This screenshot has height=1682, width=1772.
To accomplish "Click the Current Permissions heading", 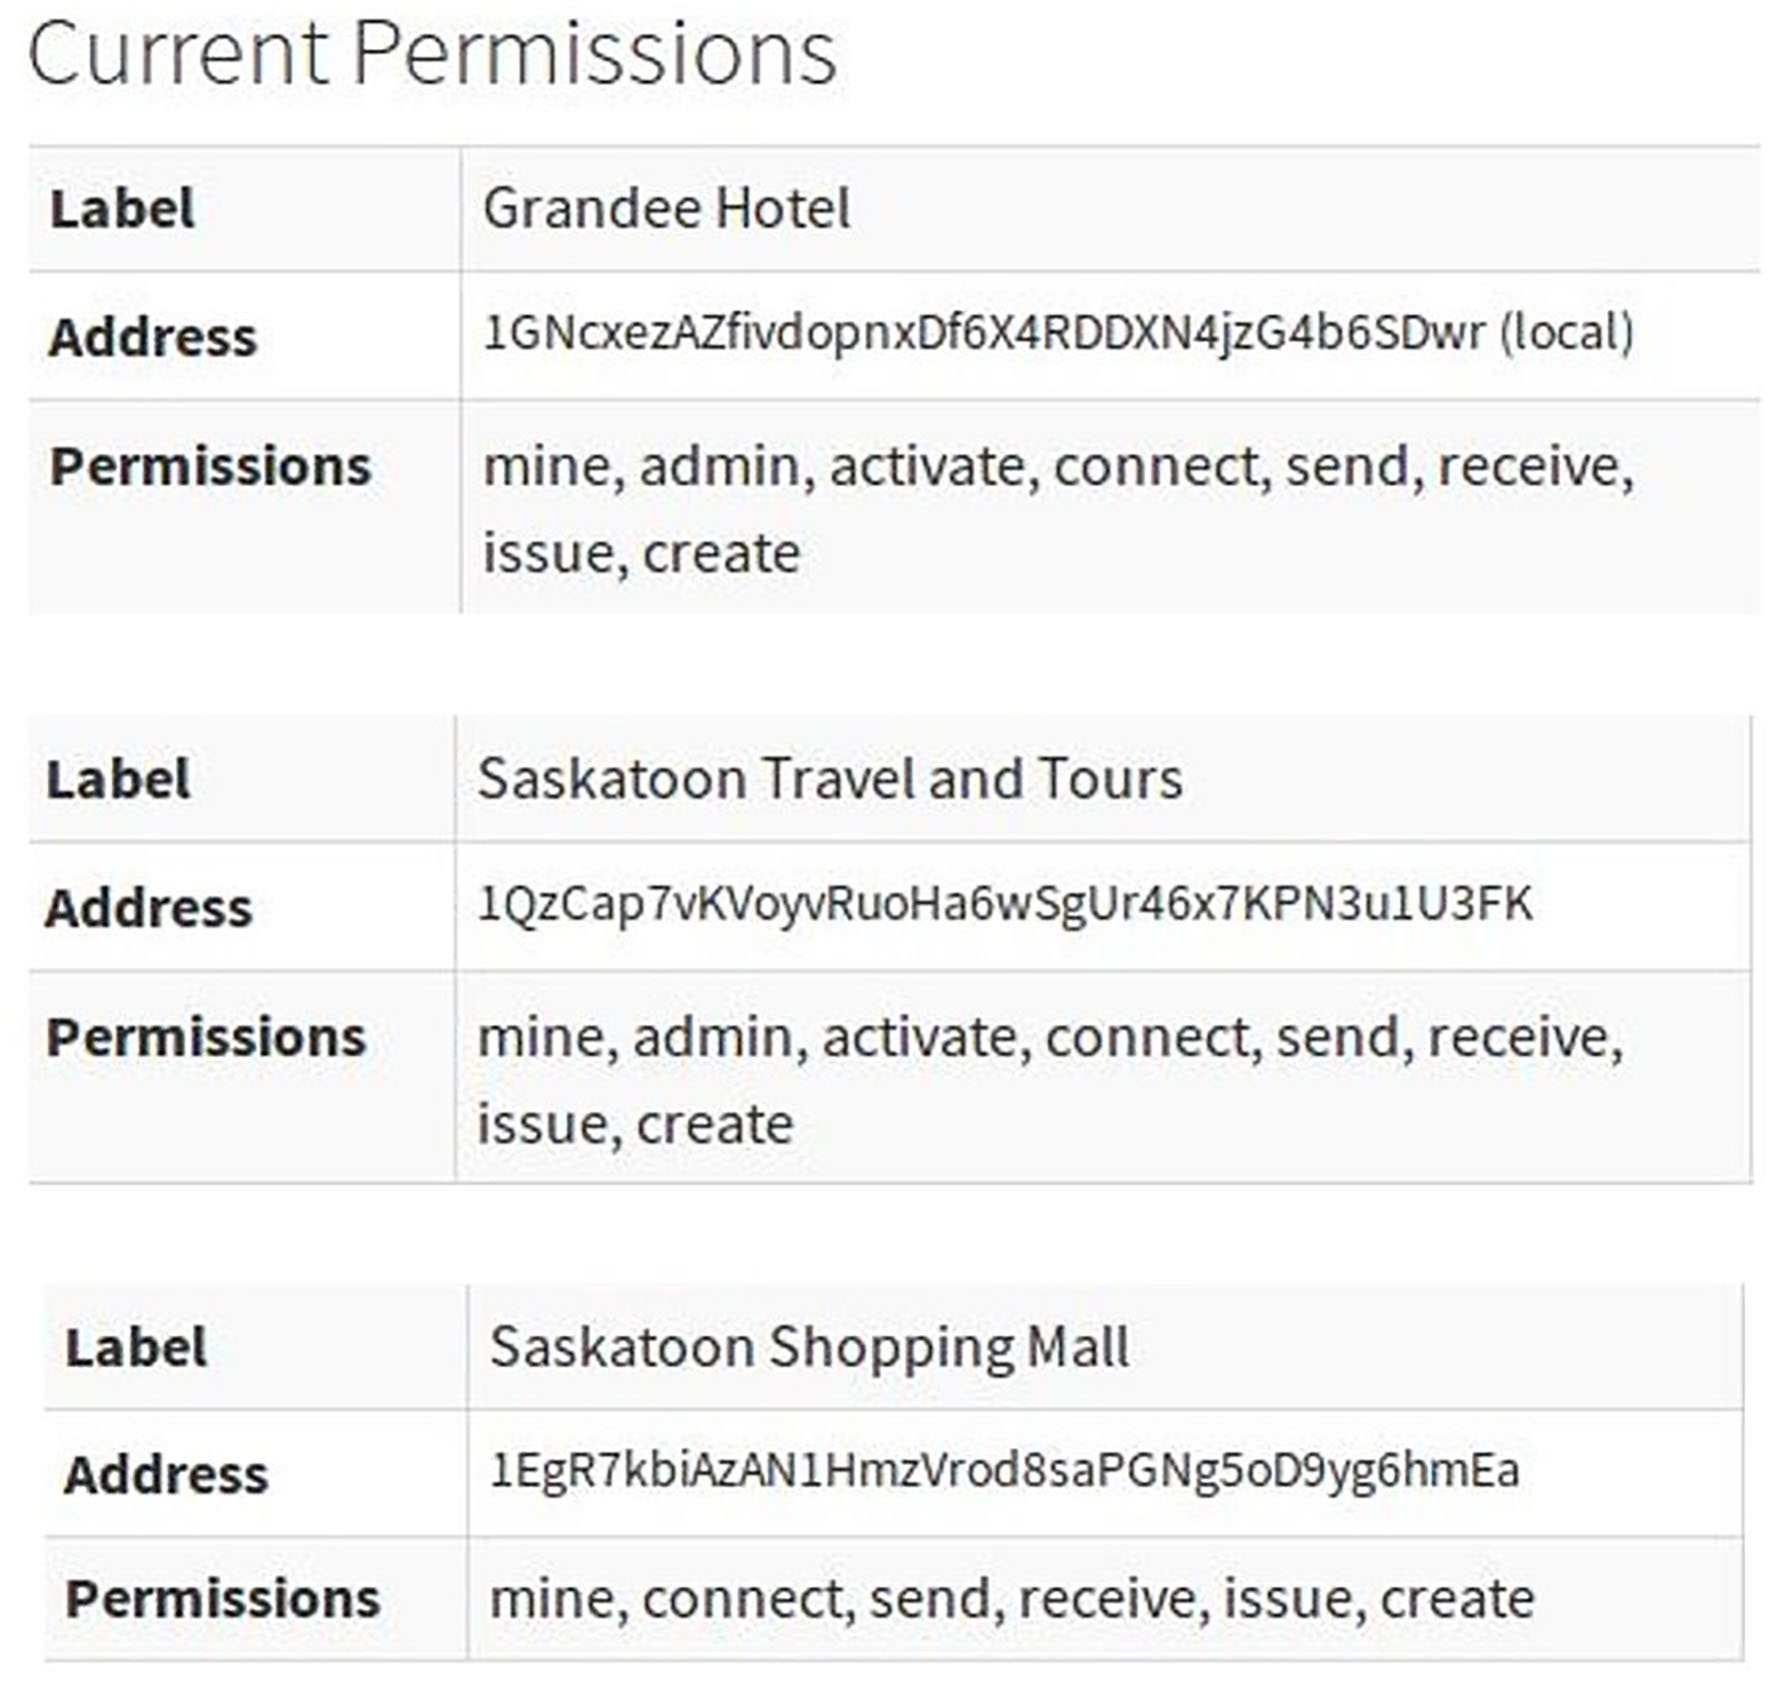I will click(432, 54).
